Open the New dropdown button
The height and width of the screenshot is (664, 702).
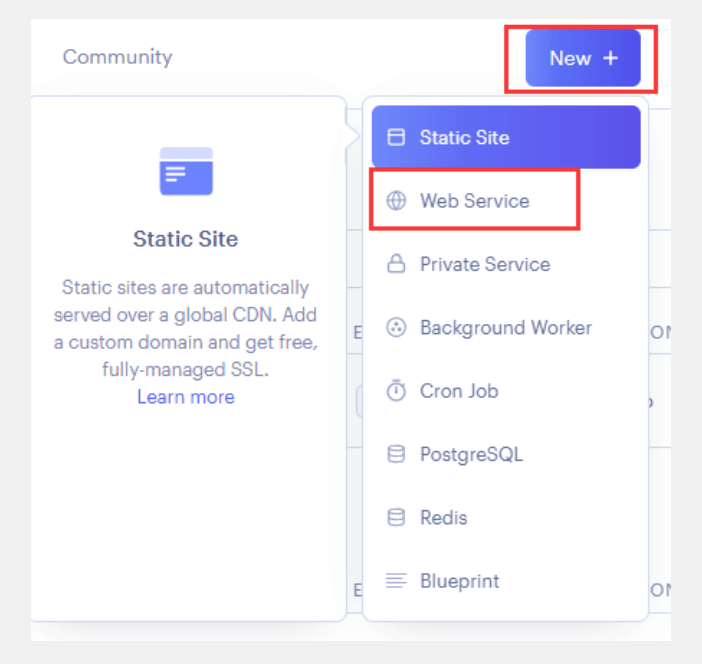(x=583, y=58)
